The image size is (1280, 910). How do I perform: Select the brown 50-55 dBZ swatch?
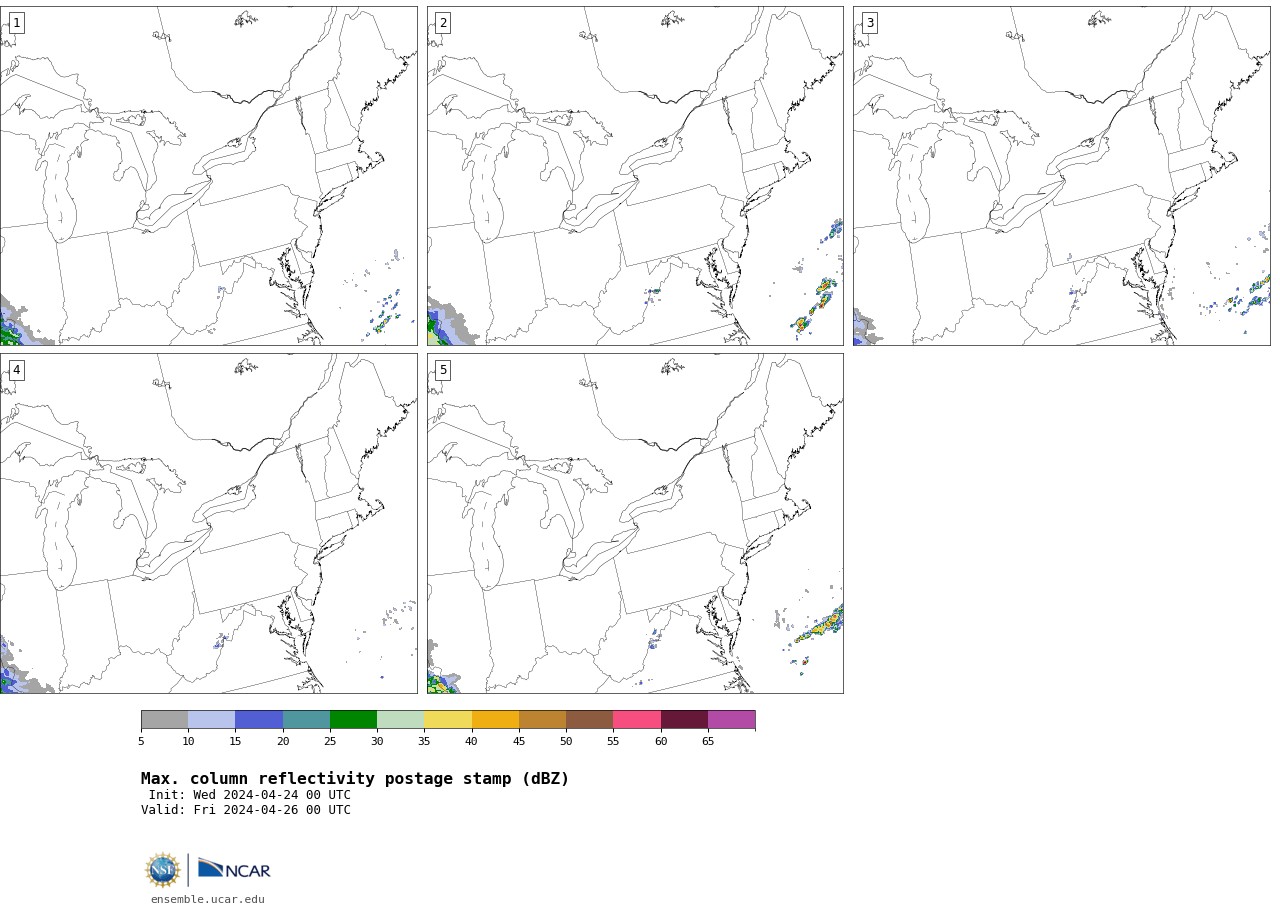(590, 720)
